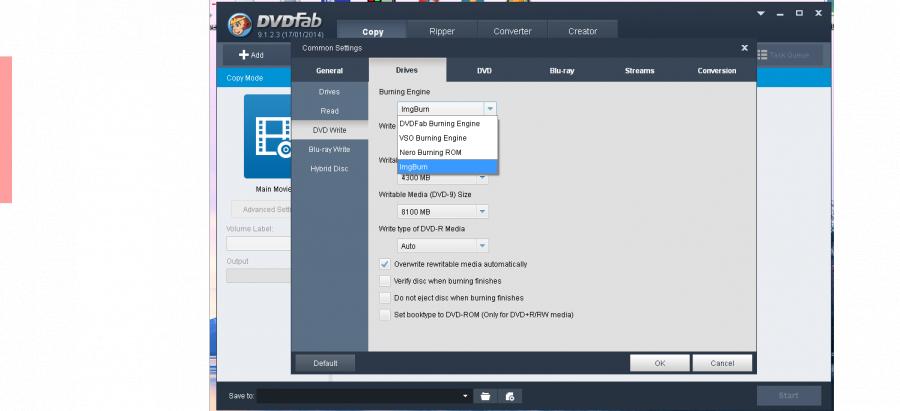Choose Nero Burning ROM from list
Screen dimensions: 900x411
[x=447, y=152]
